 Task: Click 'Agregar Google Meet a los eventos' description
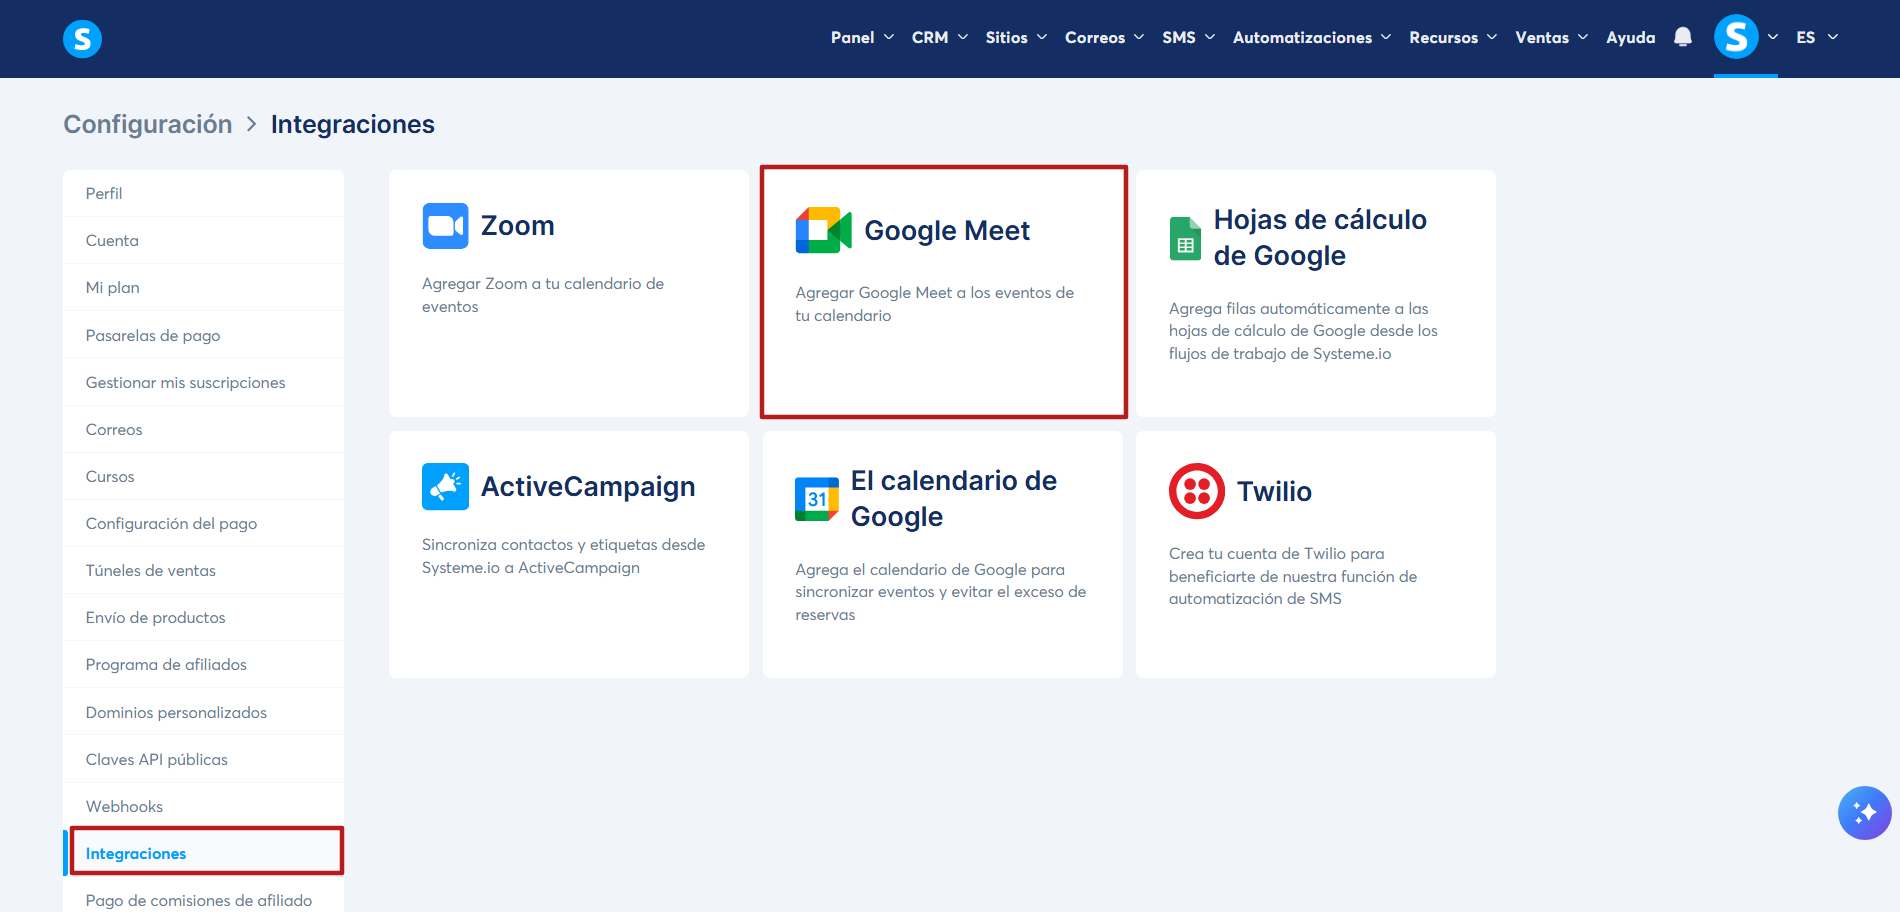pyautogui.click(x=934, y=304)
